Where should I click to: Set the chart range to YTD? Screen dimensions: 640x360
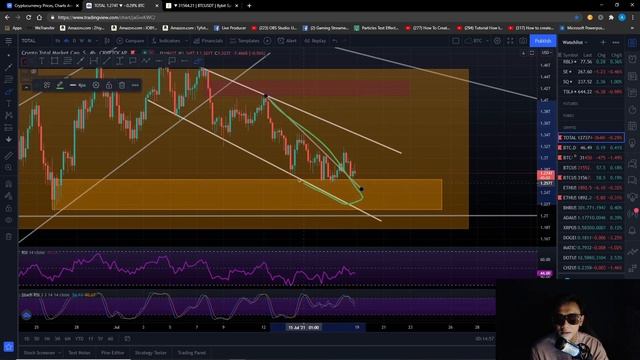pos(79,339)
